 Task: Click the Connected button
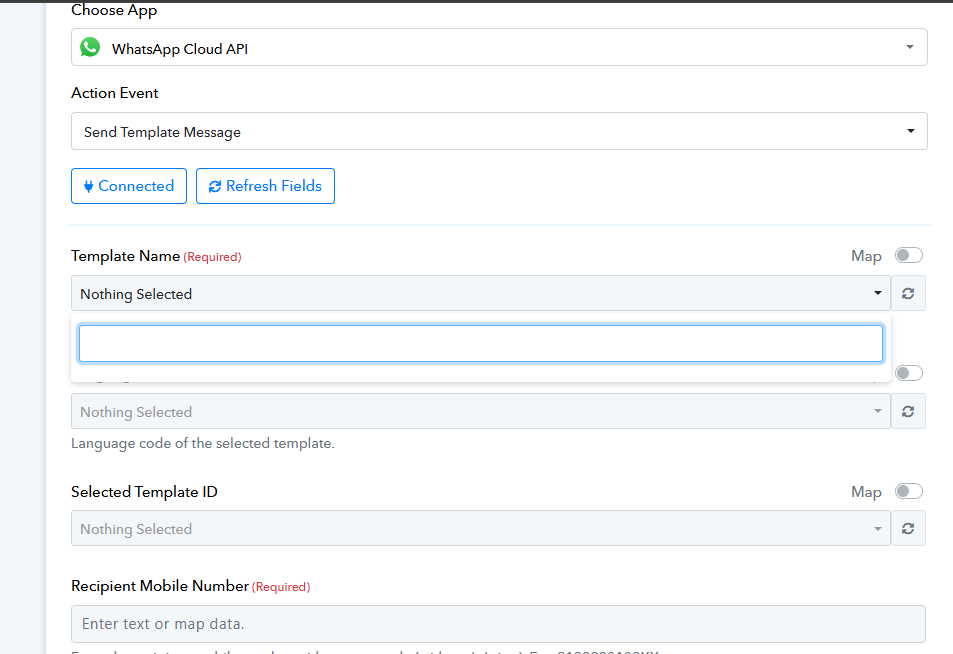coord(129,186)
